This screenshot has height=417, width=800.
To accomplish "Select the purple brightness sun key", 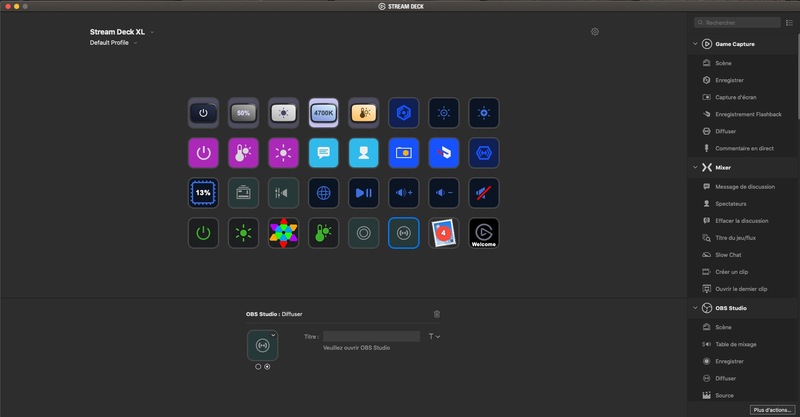I will click(284, 153).
